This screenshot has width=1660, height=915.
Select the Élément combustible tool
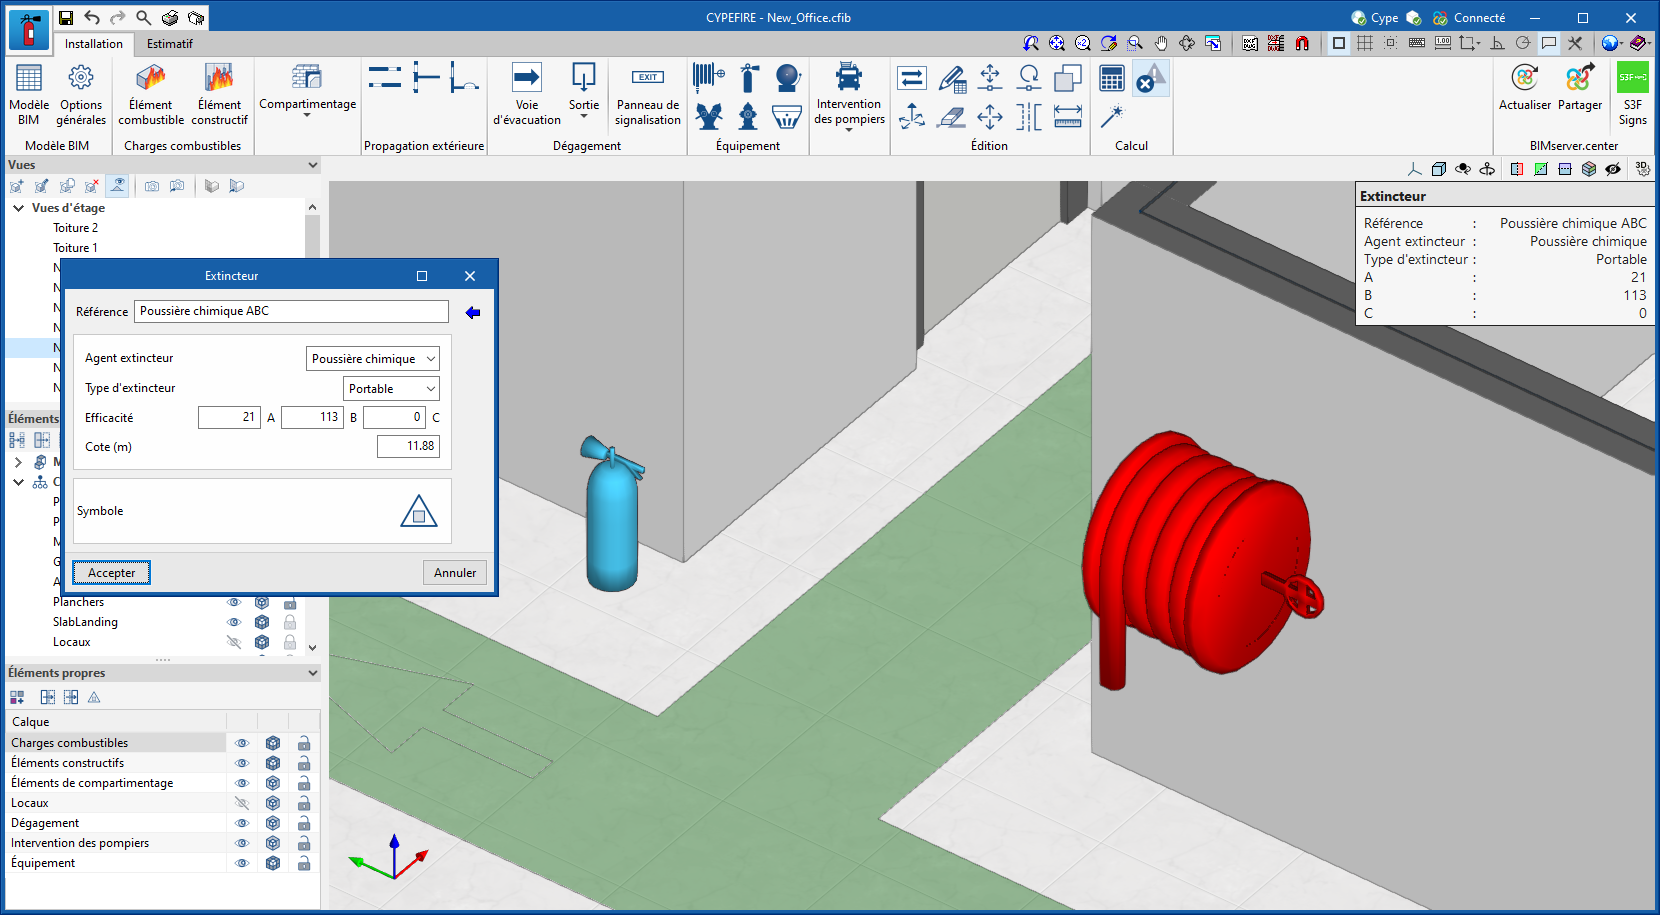pos(151,94)
